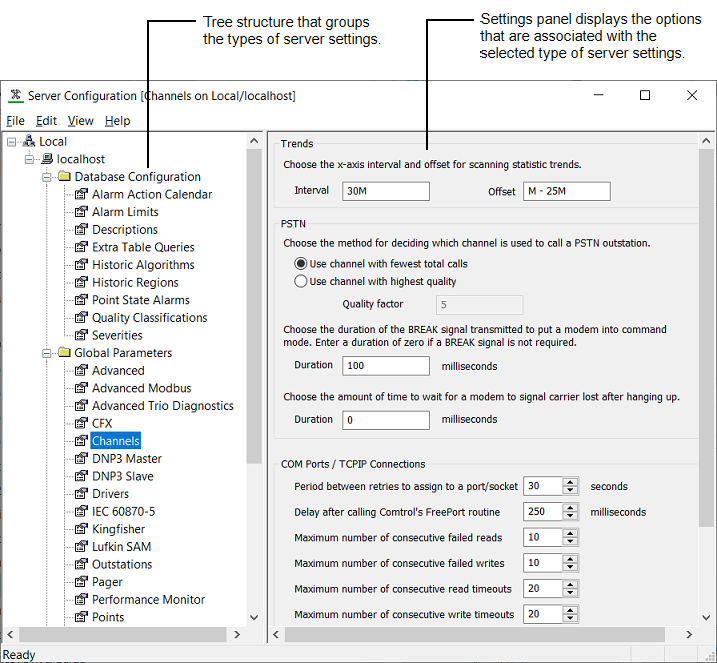This screenshot has width=717, height=663.
Task: Collapse the Local root tree node
Action: 11,142
